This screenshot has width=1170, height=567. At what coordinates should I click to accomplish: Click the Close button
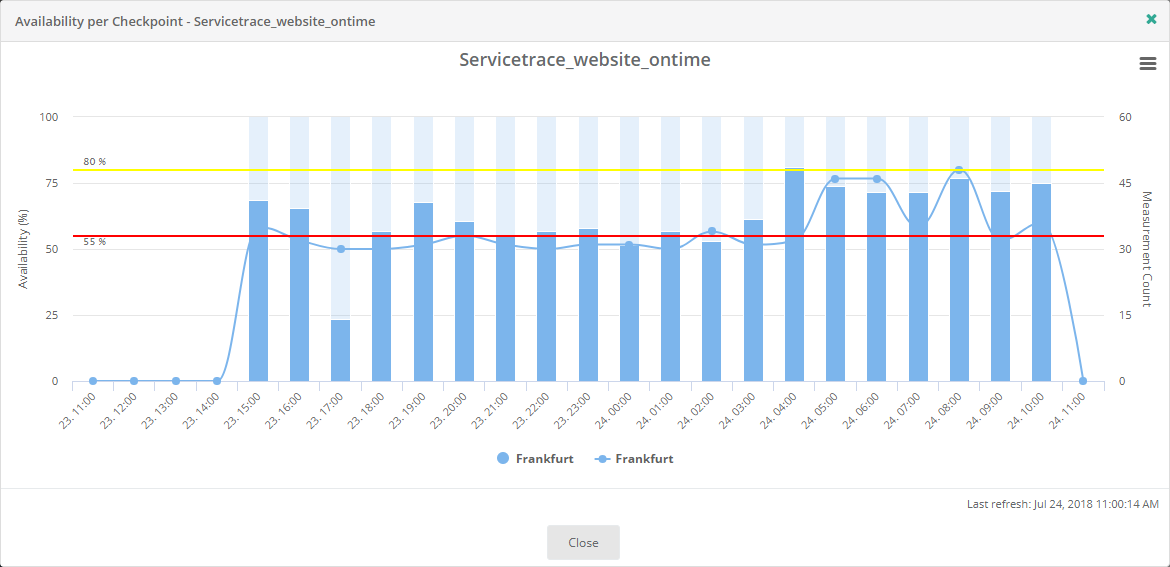[583, 542]
